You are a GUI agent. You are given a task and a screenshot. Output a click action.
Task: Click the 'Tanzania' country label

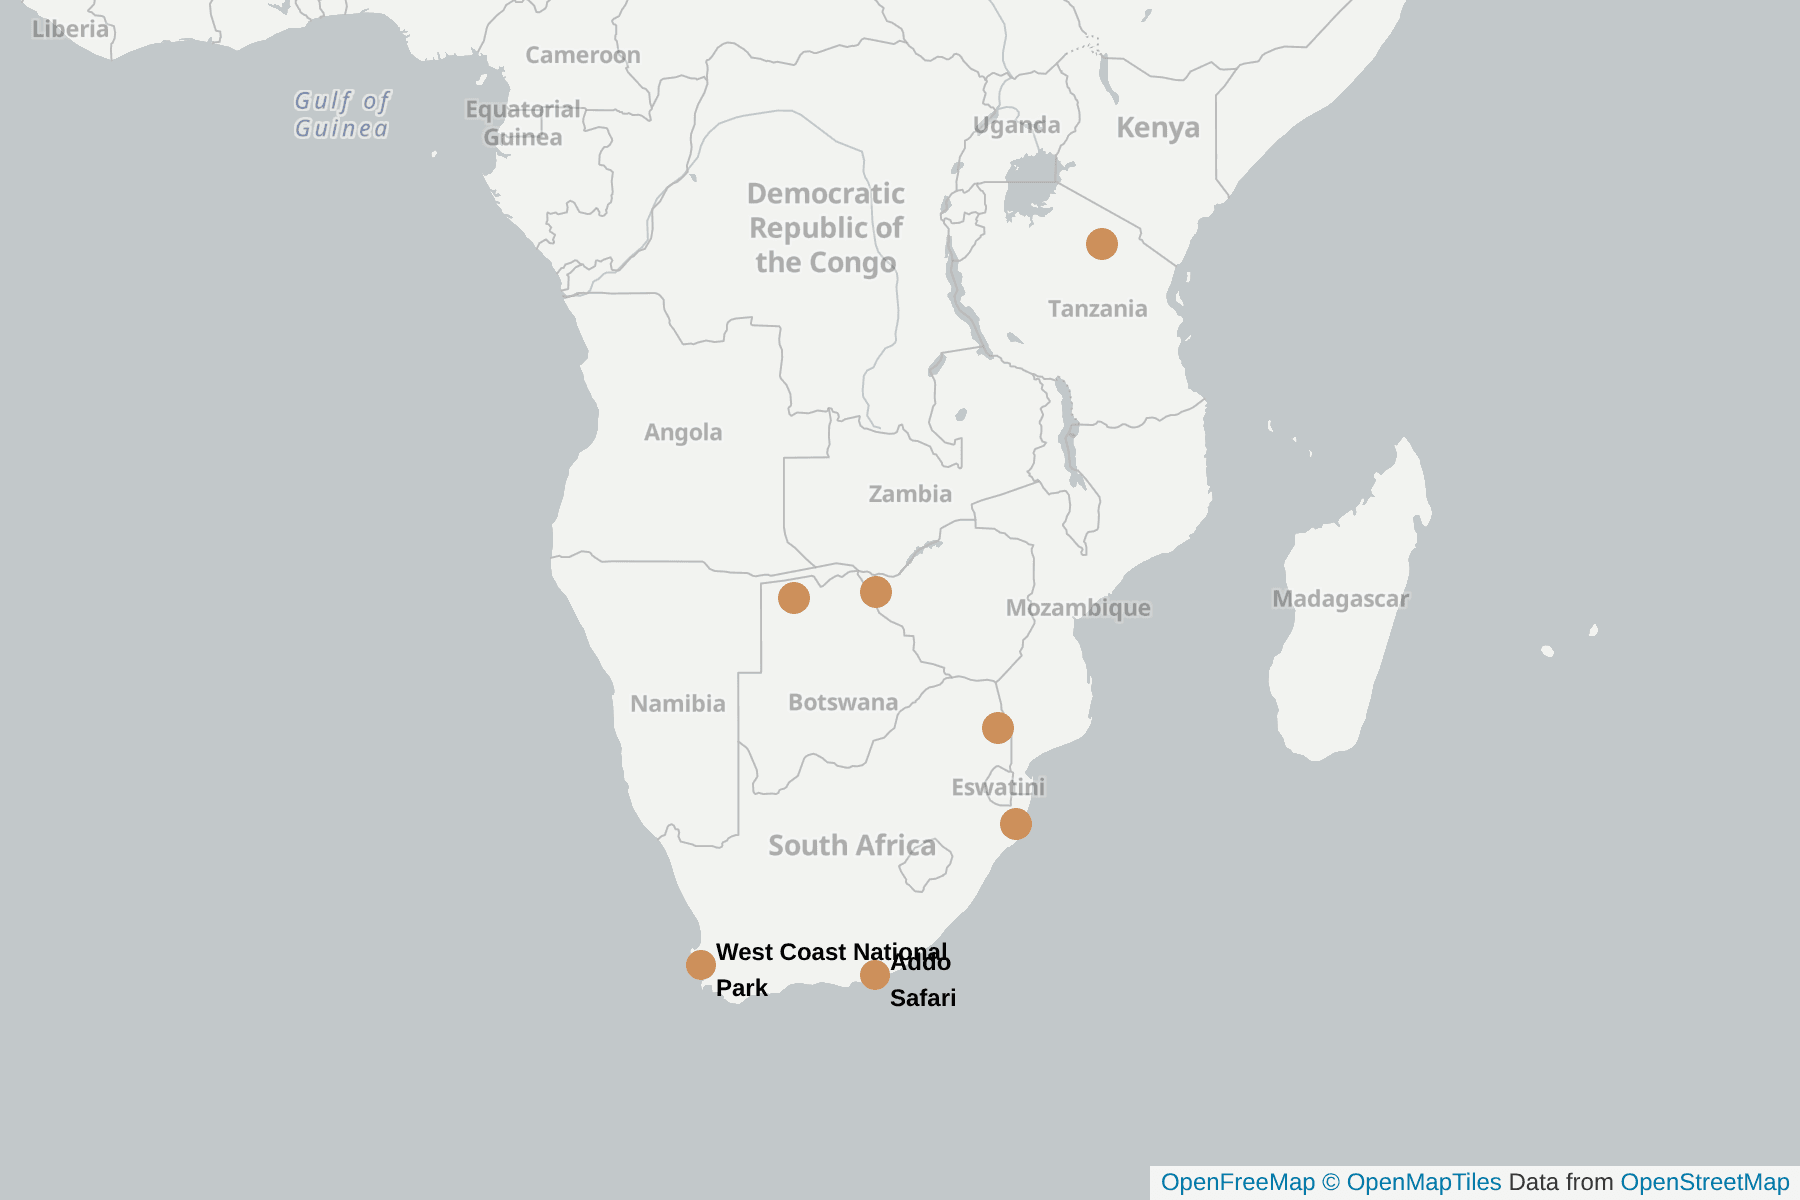[1098, 309]
